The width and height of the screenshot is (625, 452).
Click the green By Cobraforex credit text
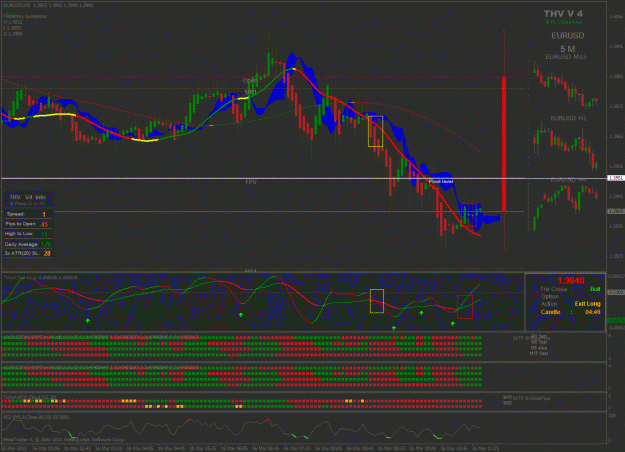pyautogui.click(x=564, y=22)
